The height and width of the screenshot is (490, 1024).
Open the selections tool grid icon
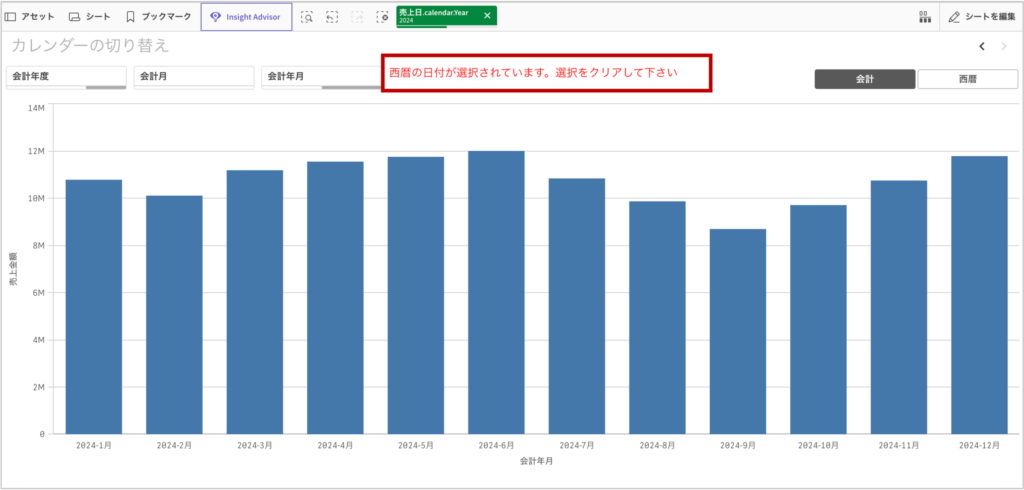(x=923, y=17)
